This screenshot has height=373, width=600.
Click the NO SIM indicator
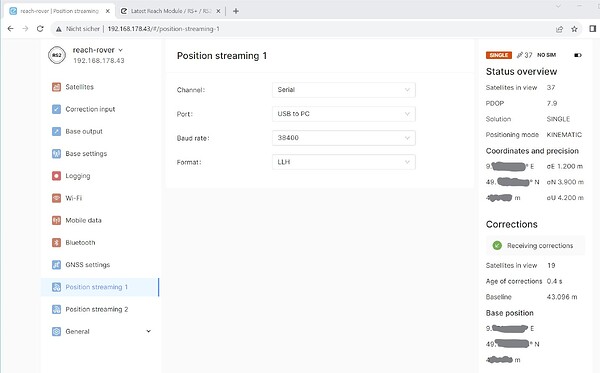546,55
